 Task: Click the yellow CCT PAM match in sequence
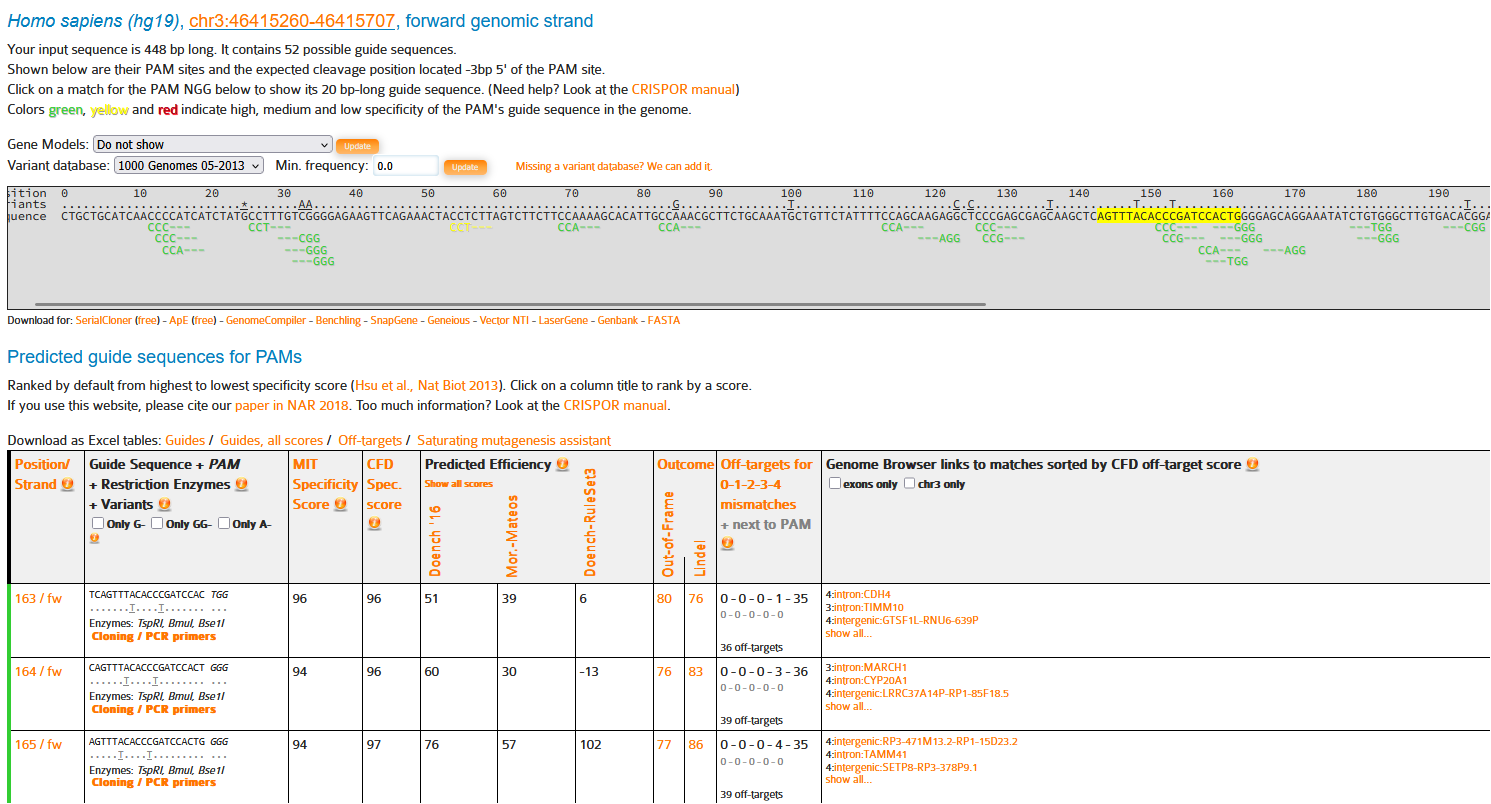coord(470,228)
